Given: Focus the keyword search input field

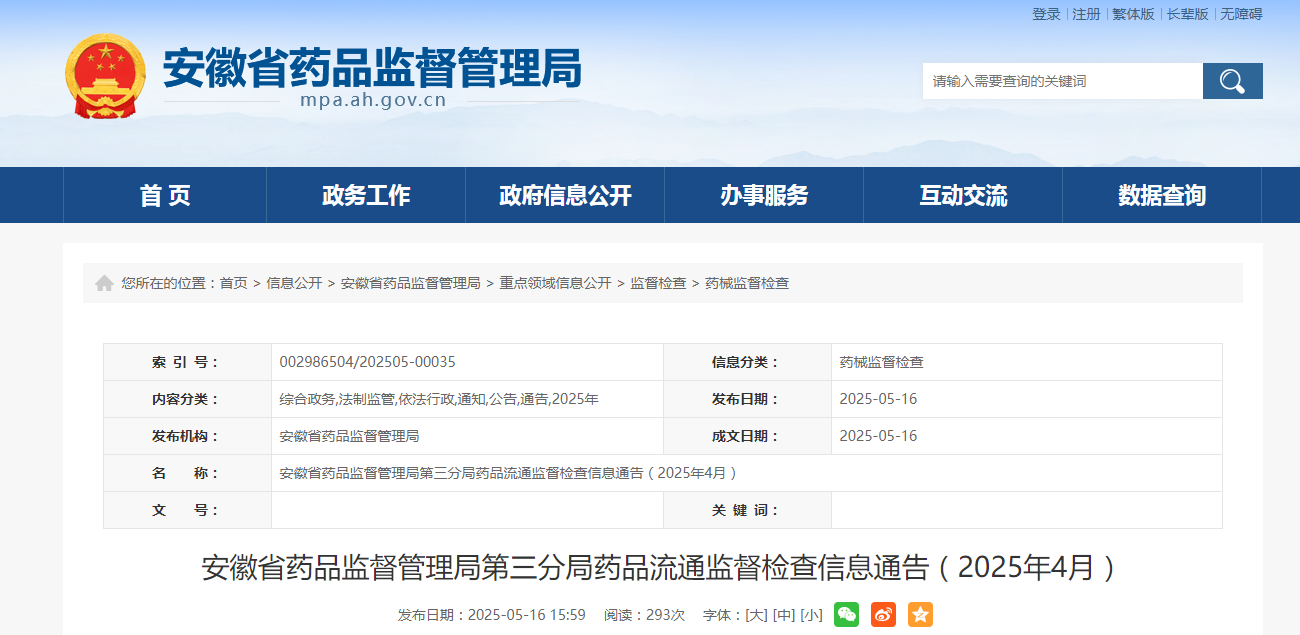Looking at the screenshot, I should coord(1062,81).
